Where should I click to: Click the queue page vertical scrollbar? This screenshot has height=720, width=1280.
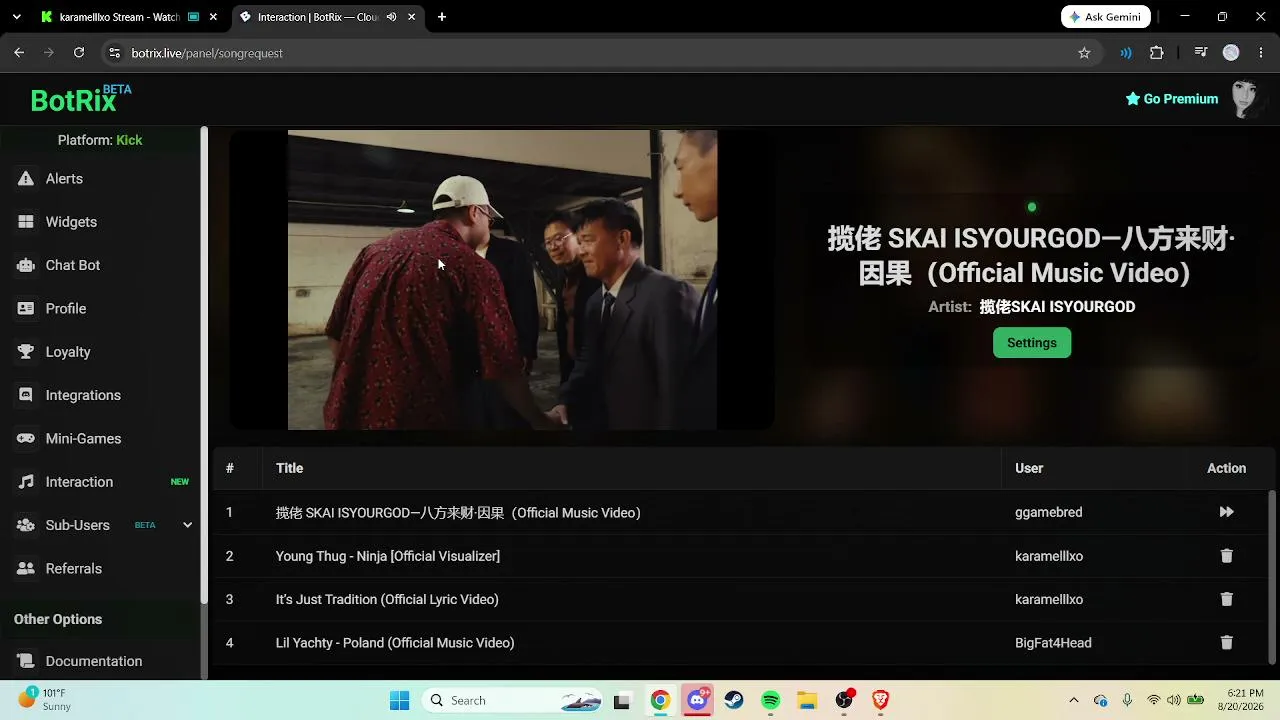click(x=1274, y=575)
